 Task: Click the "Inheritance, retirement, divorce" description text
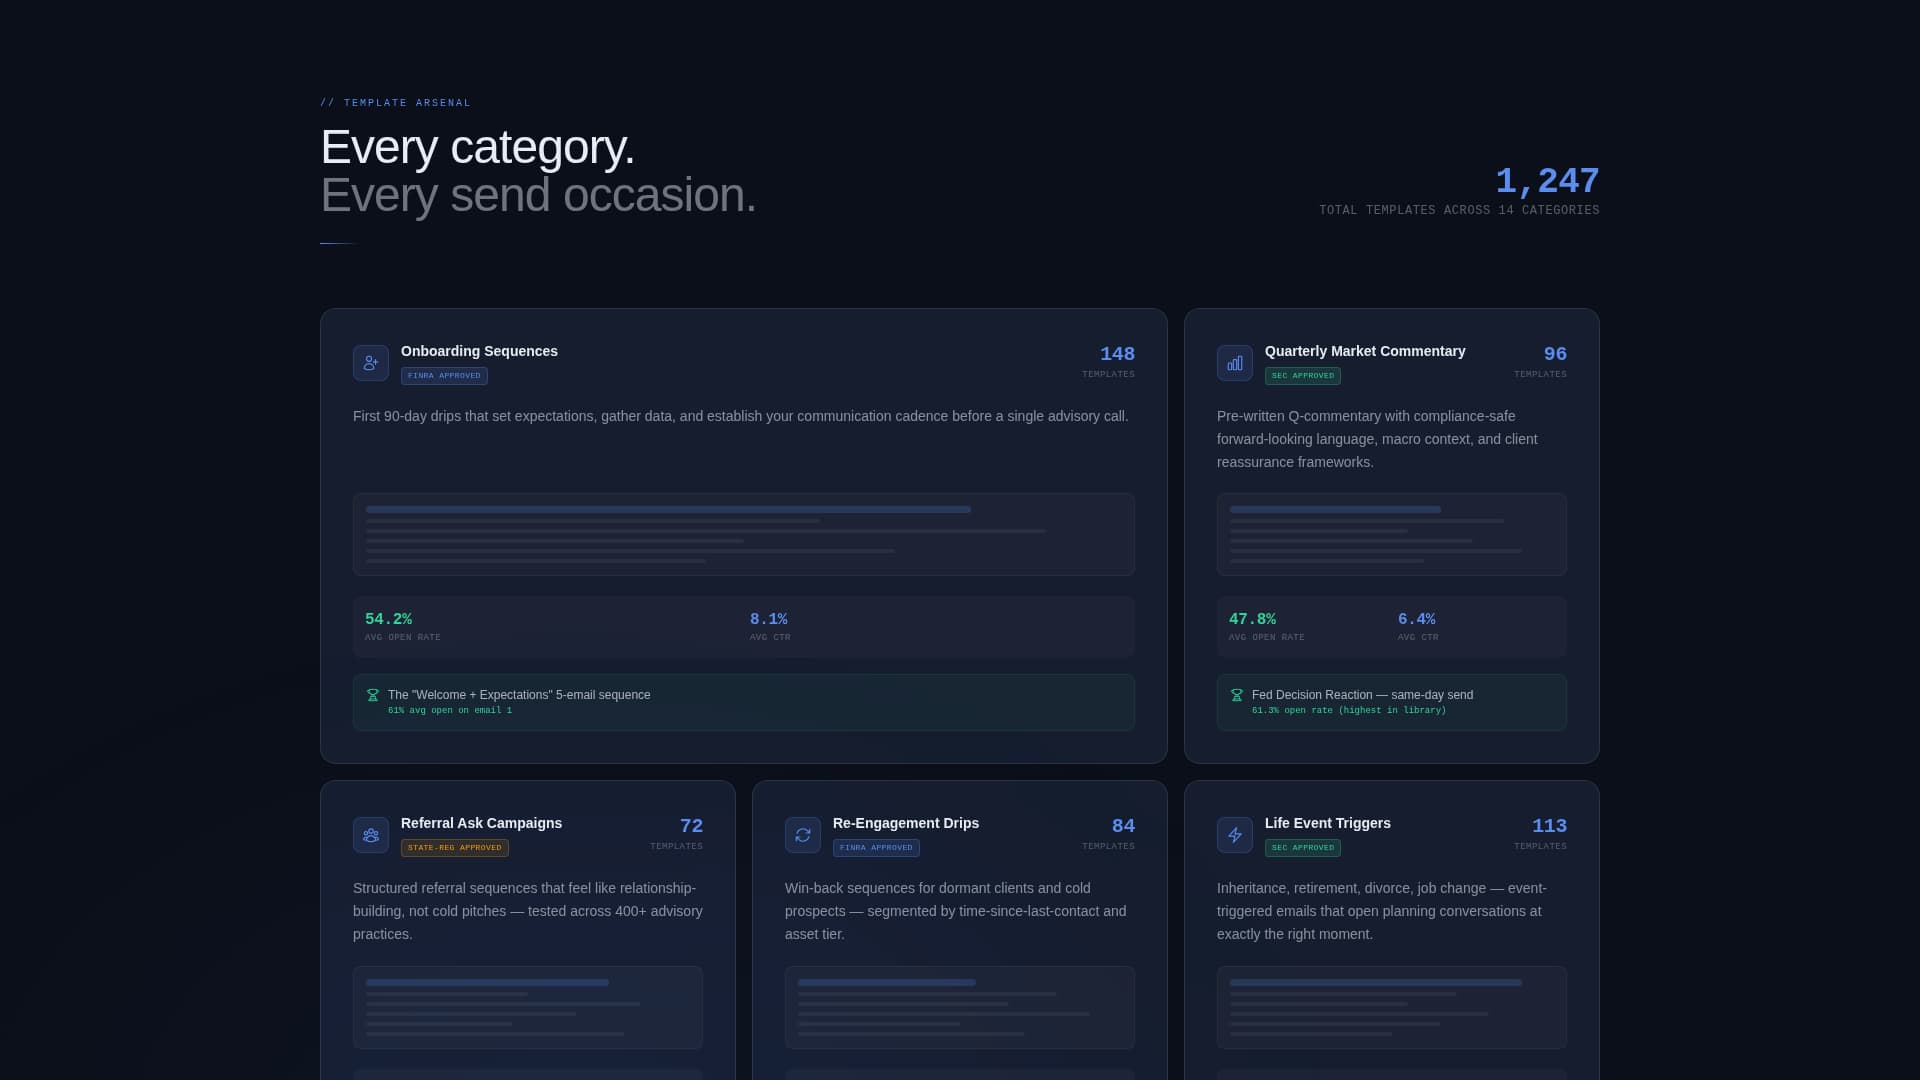point(1382,911)
